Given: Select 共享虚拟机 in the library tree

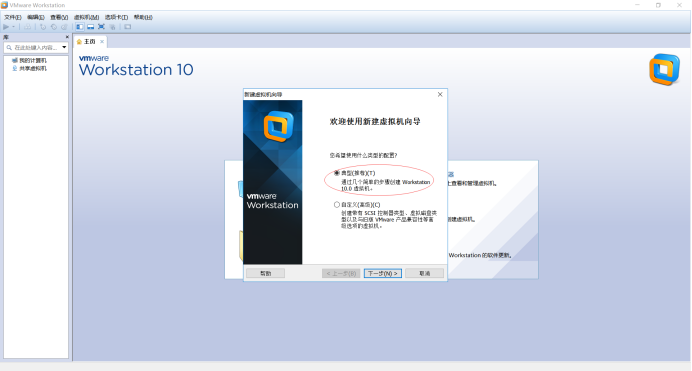Looking at the screenshot, I should click(x=33, y=68).
